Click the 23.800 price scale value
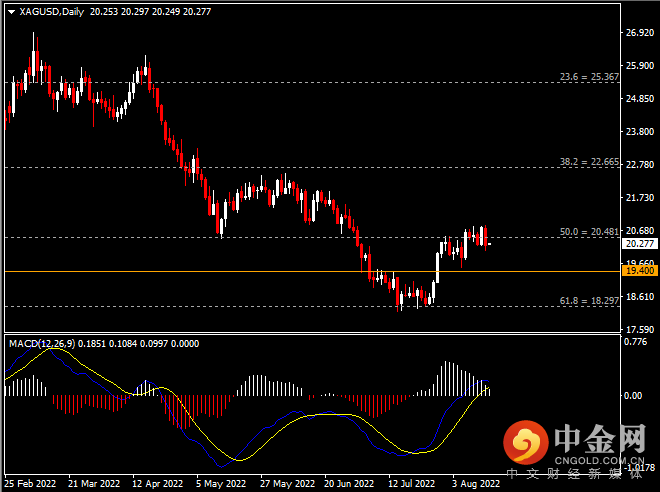 (x=640, y=132)
